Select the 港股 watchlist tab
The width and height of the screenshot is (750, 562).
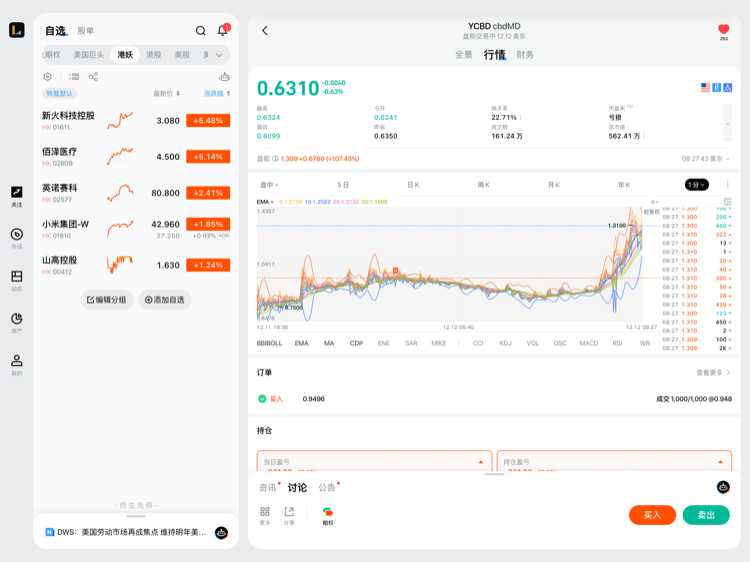coord(153,55)
